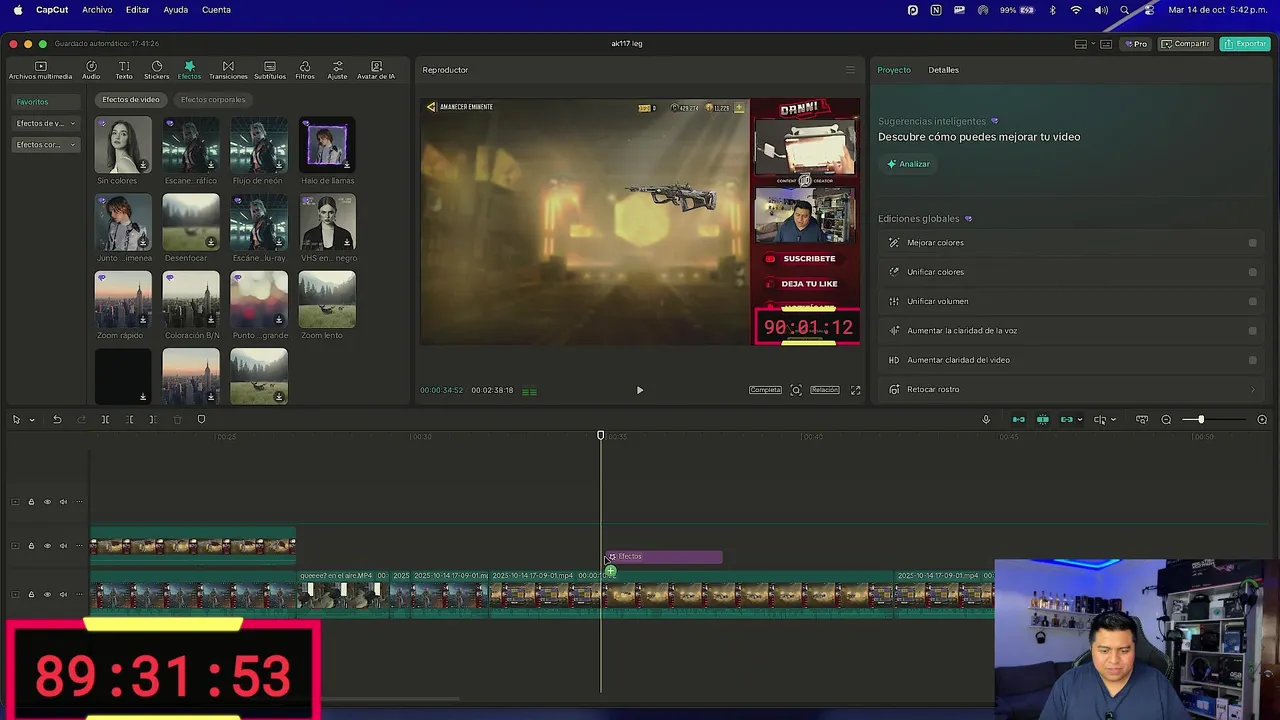The image size is (1280, 720).
Task: Open layout switcher dropdown in title bar
Action: 1093,44
